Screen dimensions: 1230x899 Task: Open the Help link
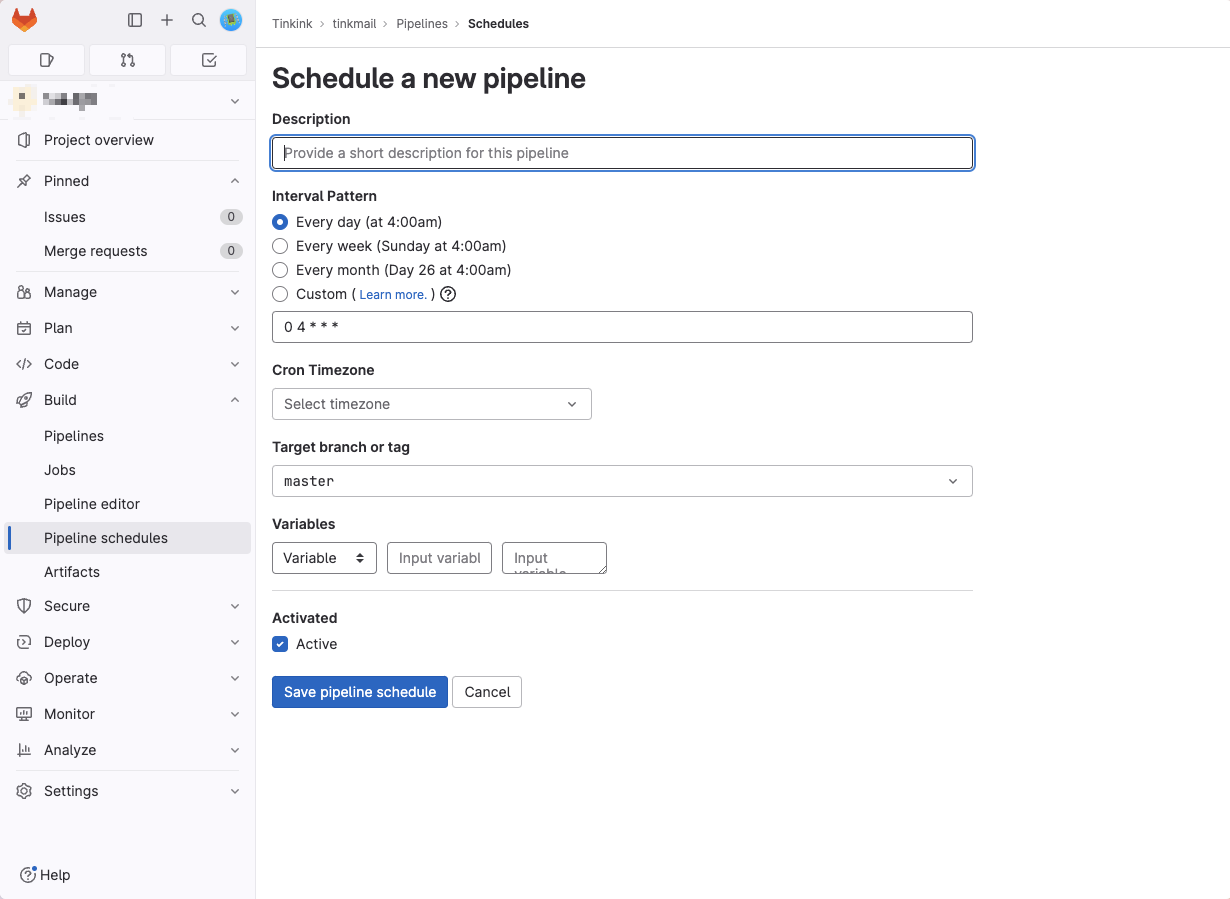[x=46, y=875]
